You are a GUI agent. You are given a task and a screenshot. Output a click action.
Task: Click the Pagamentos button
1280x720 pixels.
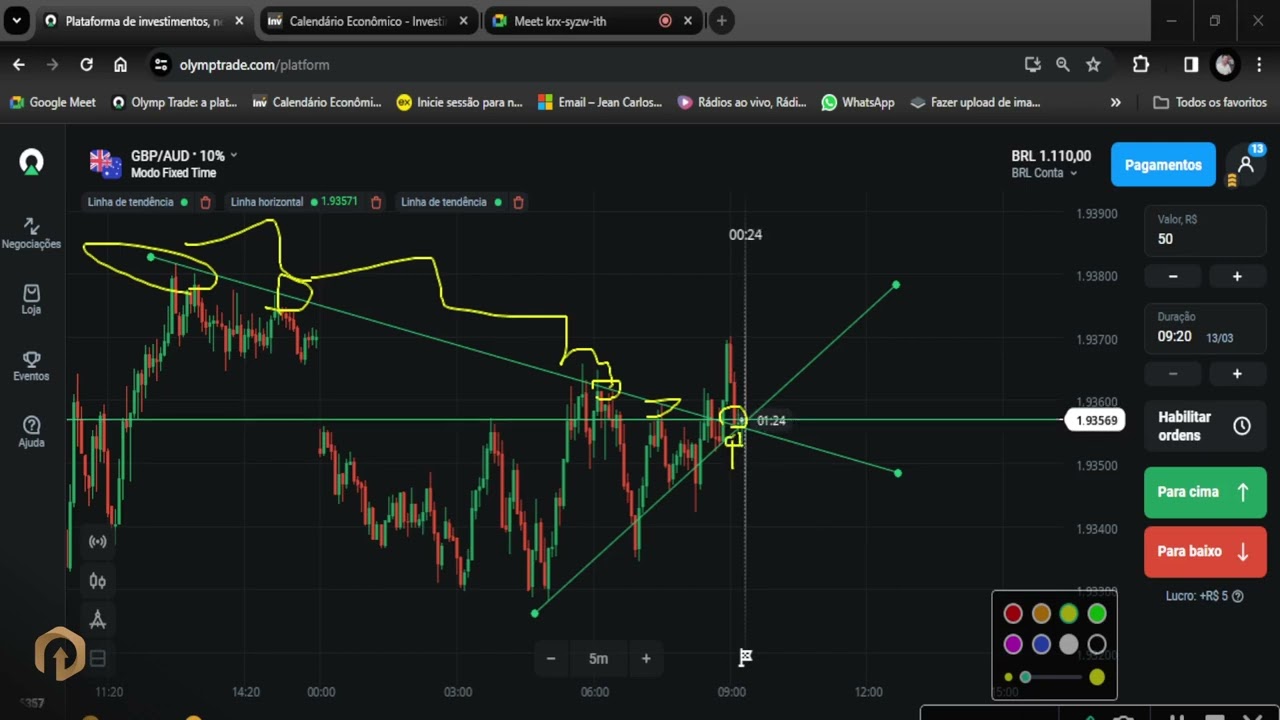[x=1163, y=165]
